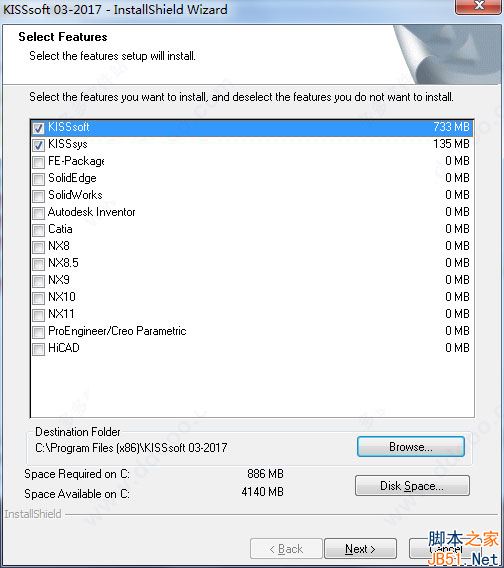504x568 pixels.
Task: Click the 'Select Features' heading
Action: click(63, 37)
